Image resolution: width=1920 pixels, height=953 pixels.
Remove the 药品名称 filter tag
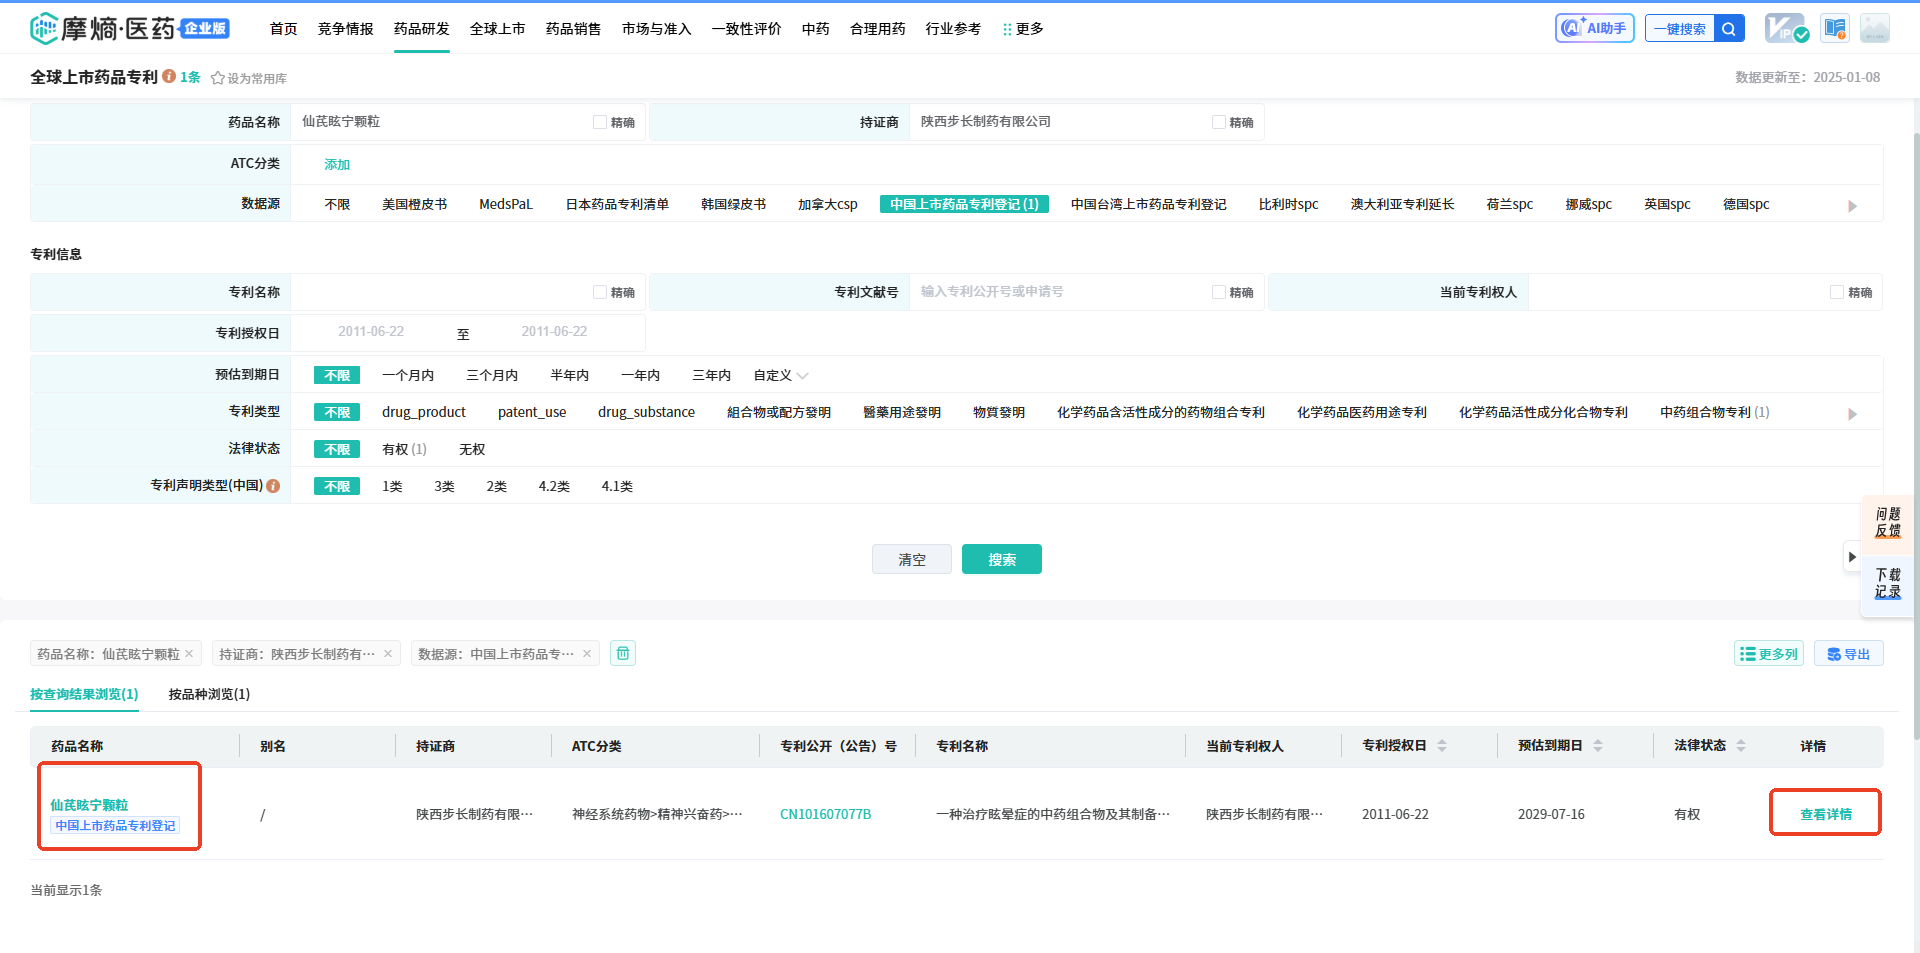point(189,654)
